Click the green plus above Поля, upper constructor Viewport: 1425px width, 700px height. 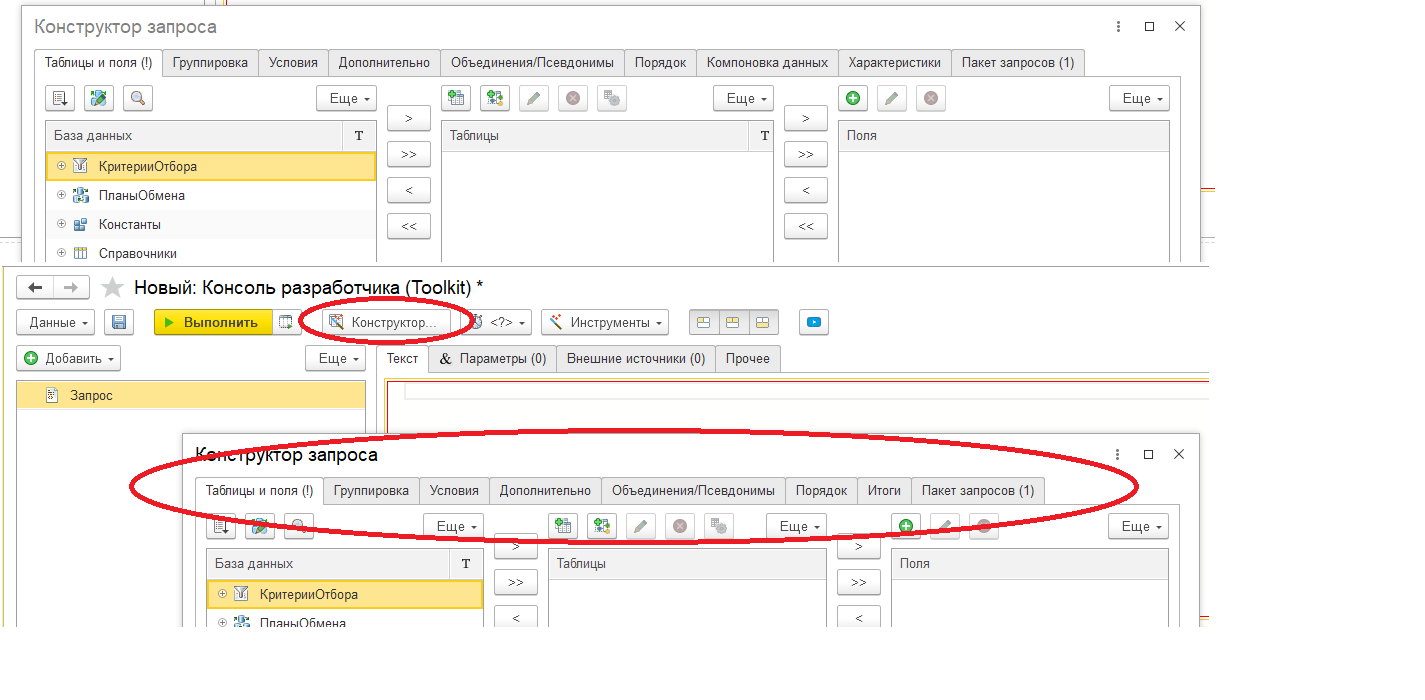tap(853, 98)
